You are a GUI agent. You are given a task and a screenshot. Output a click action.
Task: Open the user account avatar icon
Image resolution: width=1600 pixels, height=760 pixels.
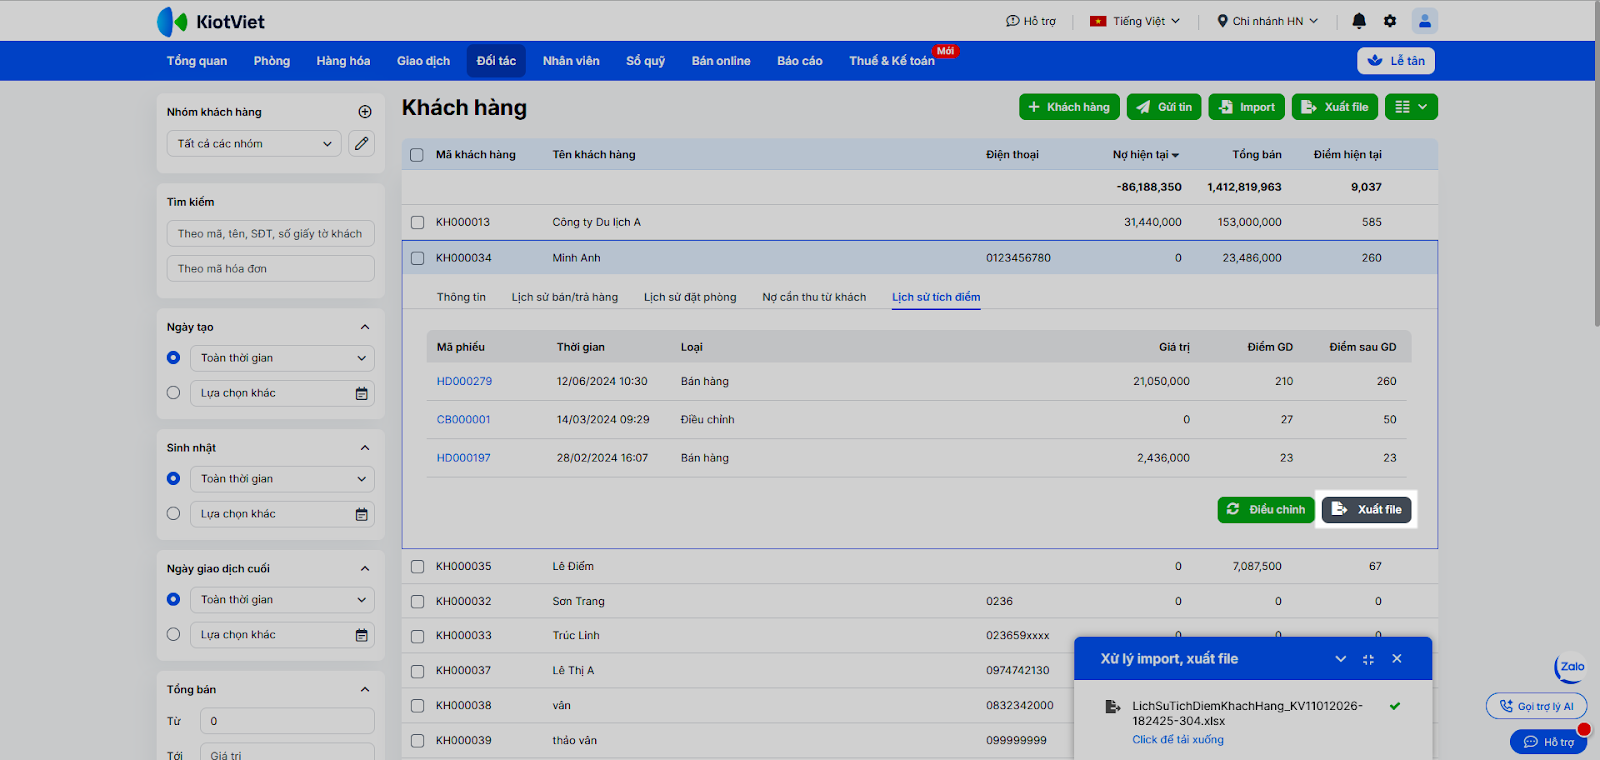tap(1424, 21)
